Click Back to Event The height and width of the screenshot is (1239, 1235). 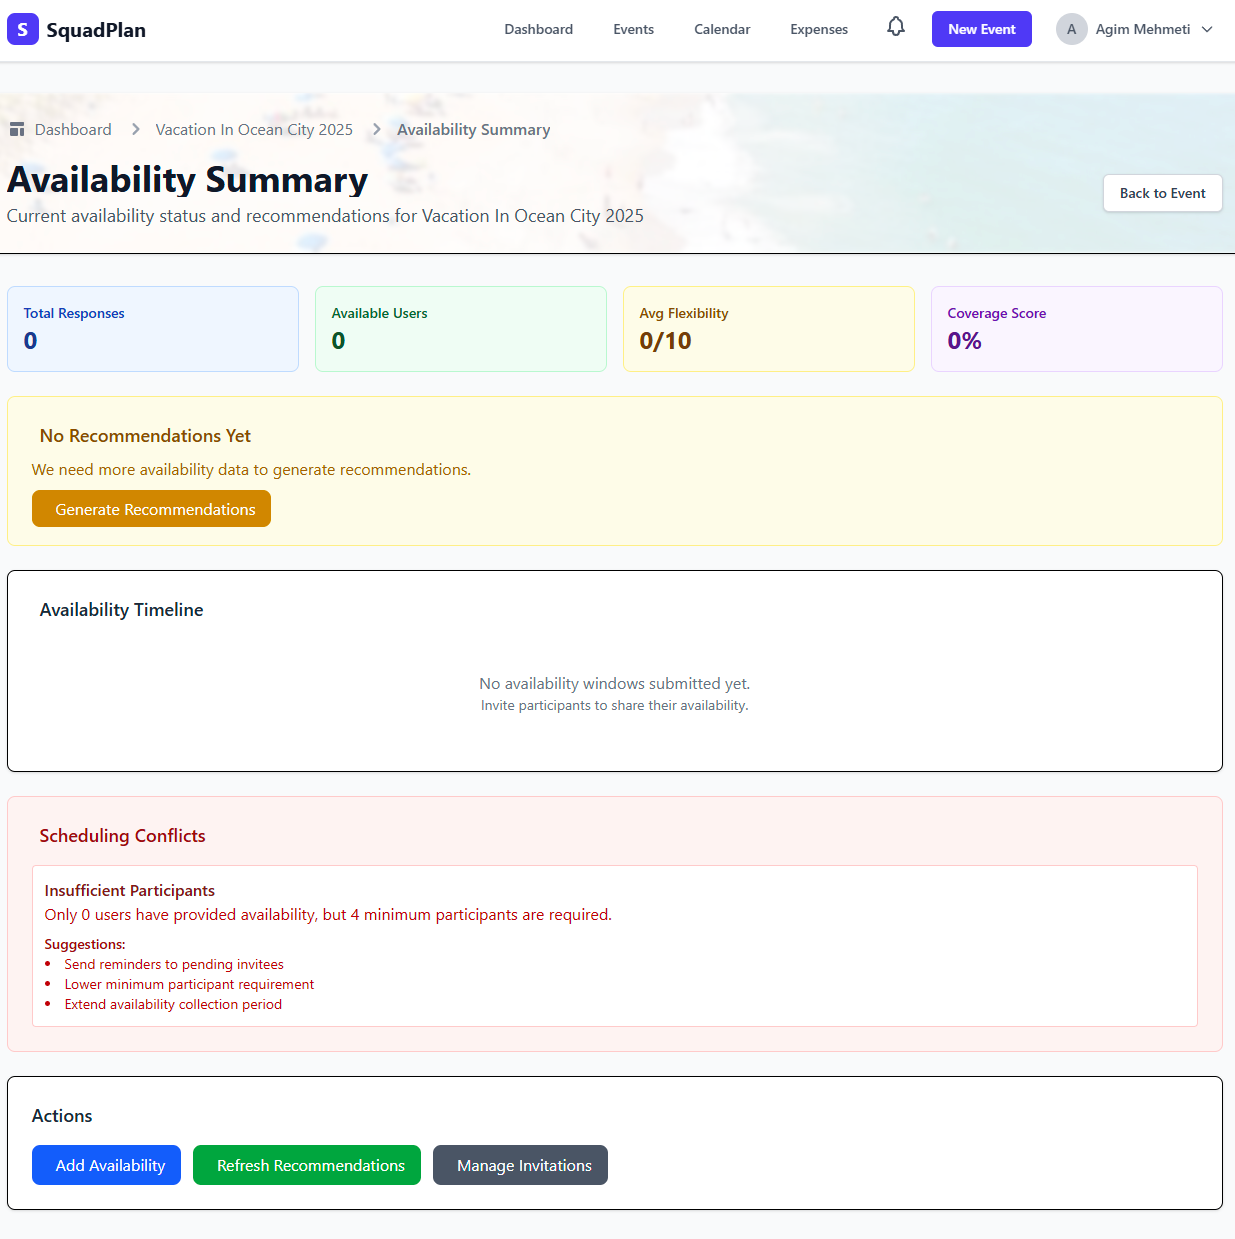(x=1162, y=193)
